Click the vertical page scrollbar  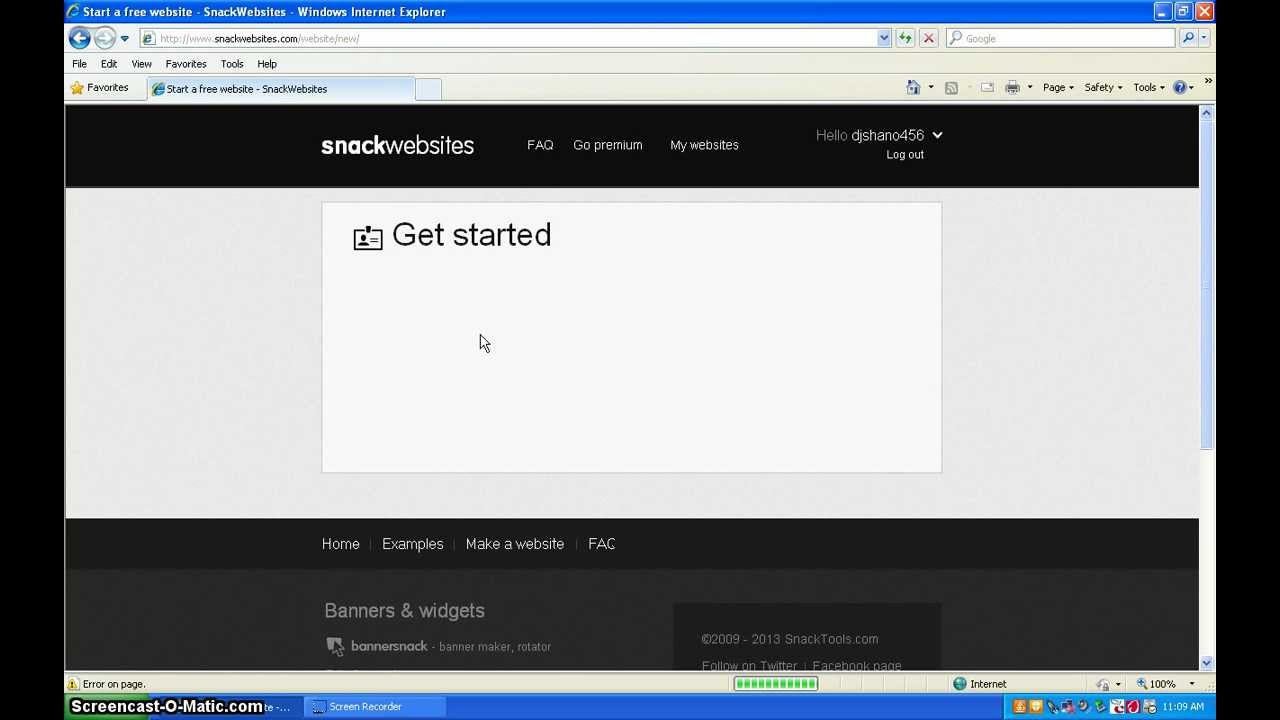[1206, 285]
